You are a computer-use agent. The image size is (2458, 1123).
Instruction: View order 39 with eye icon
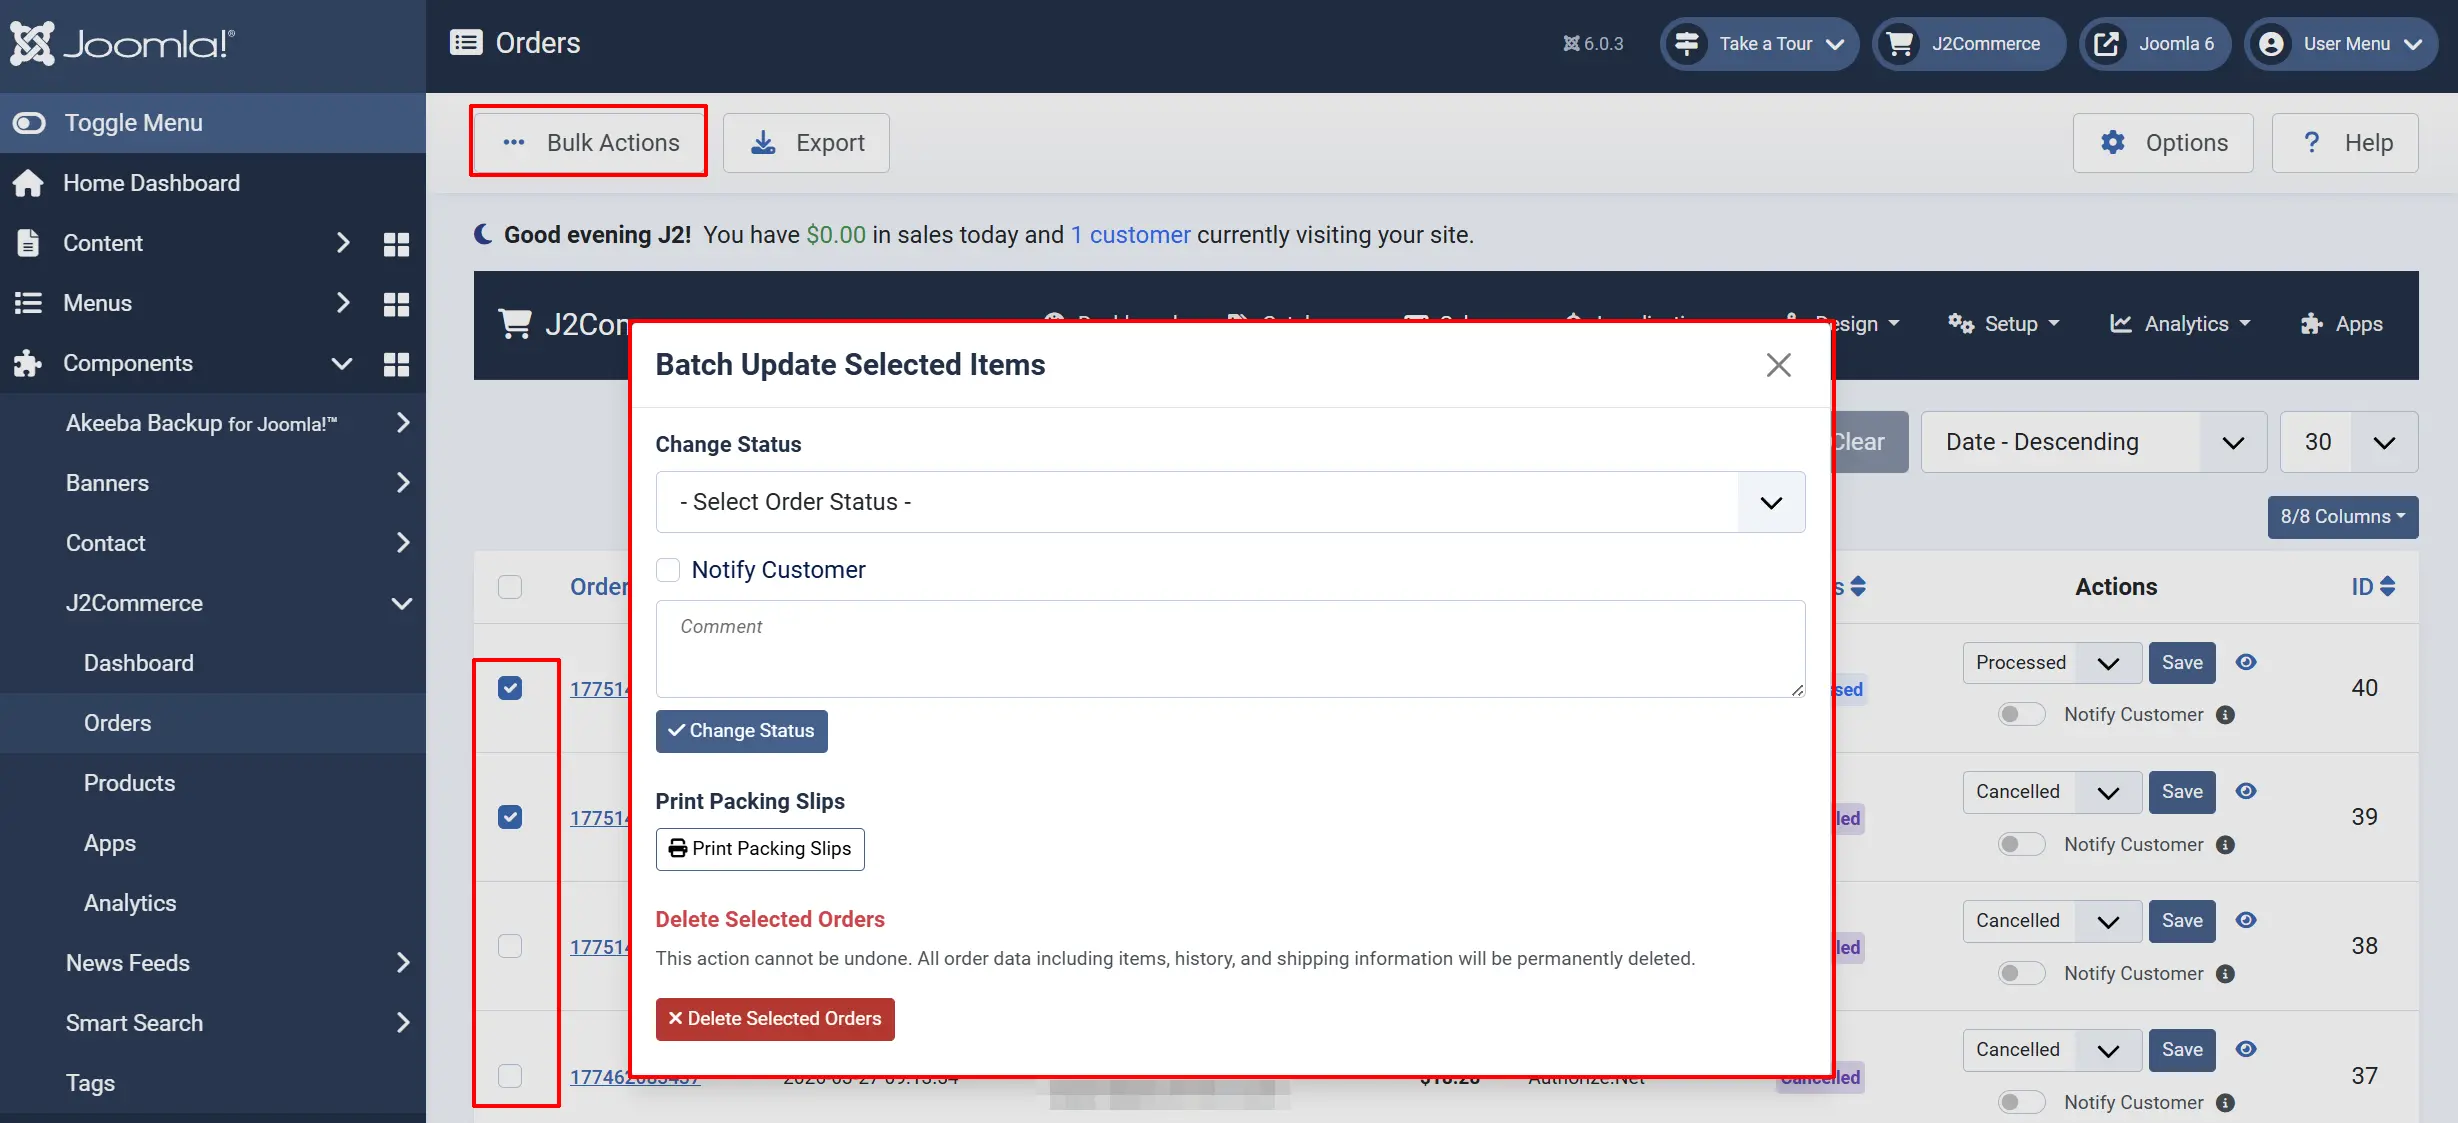[2246, 791]
